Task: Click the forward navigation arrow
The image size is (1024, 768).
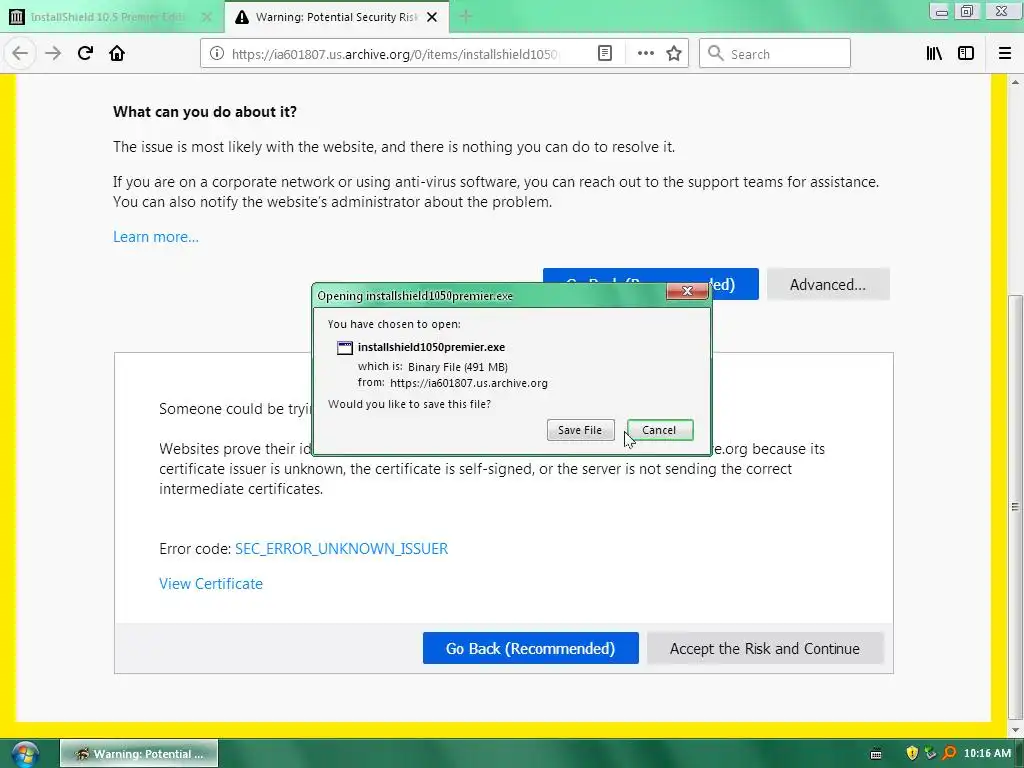Action: [53, 54]
